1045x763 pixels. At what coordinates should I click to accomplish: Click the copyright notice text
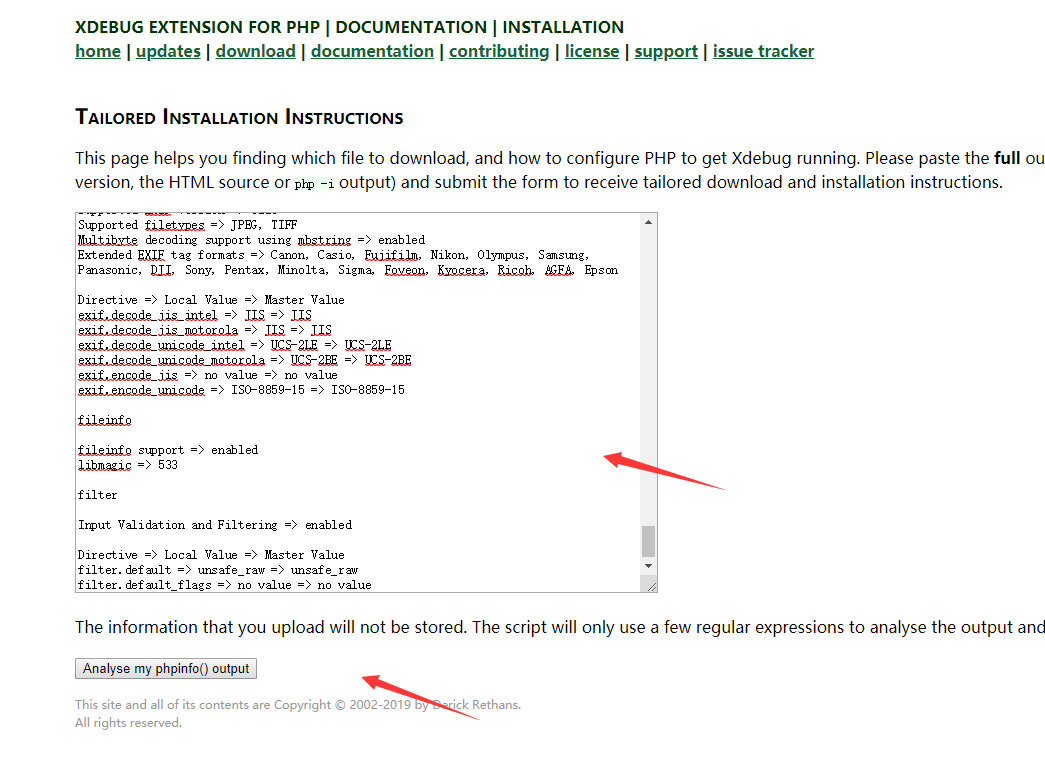click(x=298, y=713)
